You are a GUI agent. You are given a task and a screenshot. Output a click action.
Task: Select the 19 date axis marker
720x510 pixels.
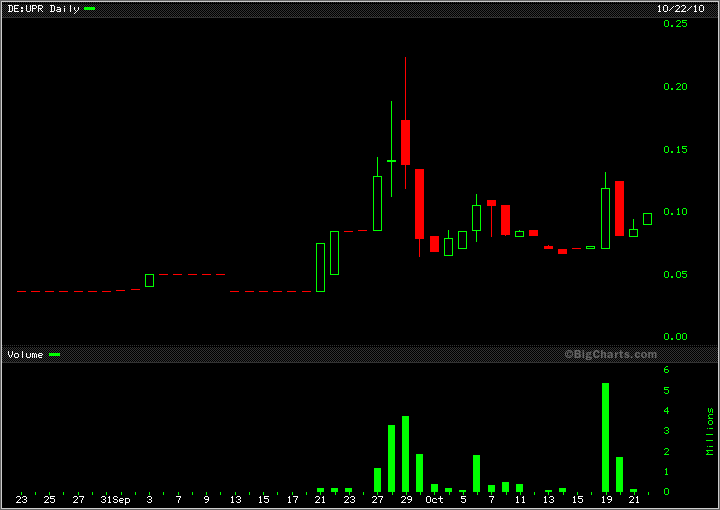(x=605, y=498)
